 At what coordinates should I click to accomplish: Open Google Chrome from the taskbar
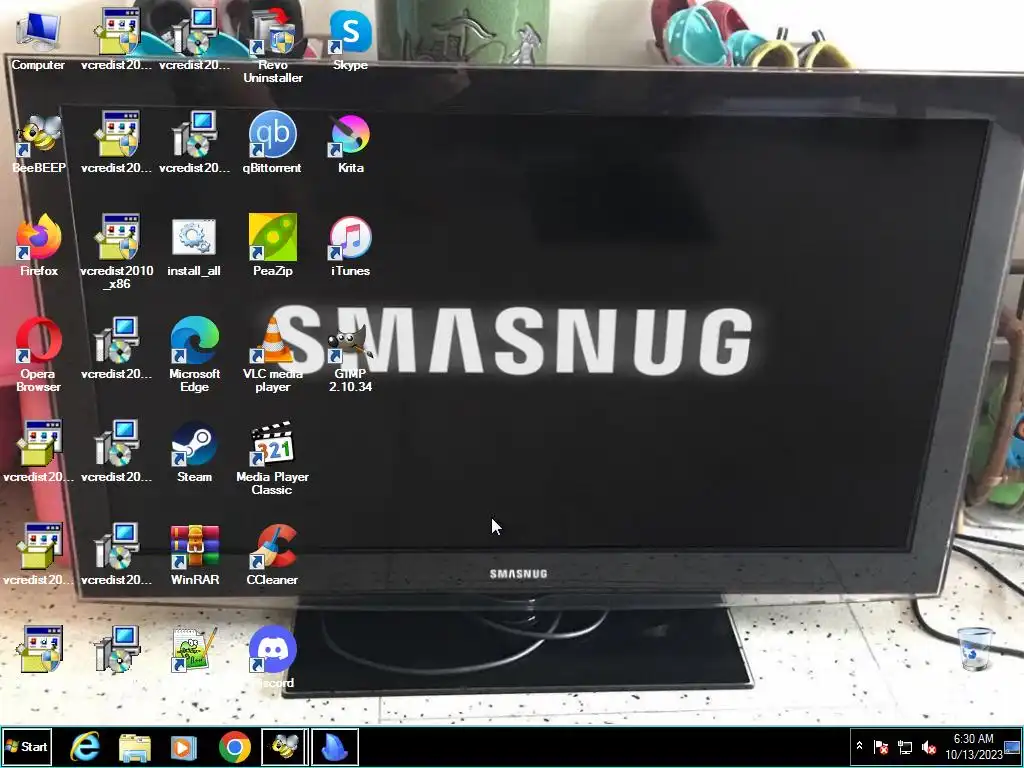234,747
